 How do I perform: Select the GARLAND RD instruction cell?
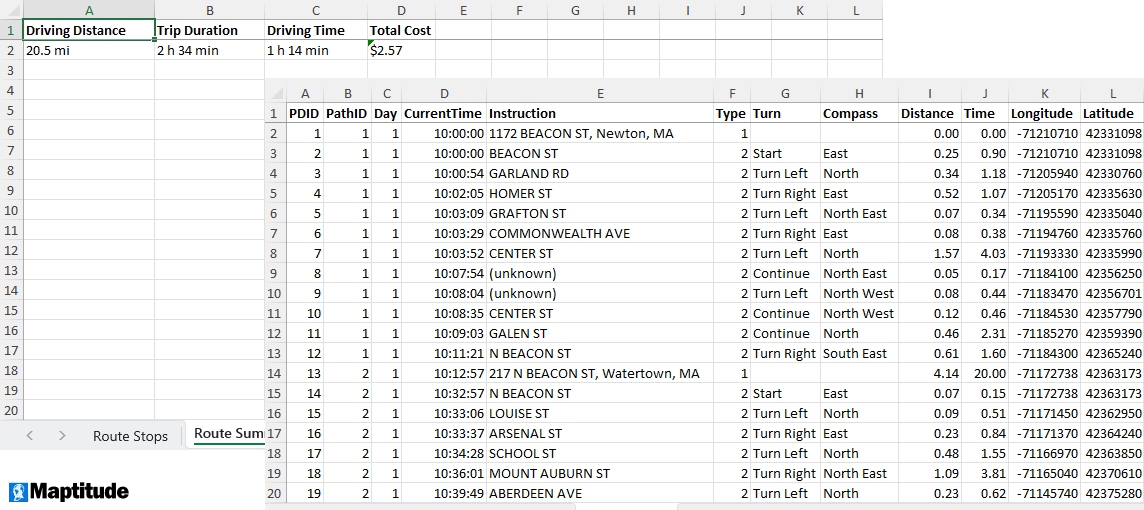[599, 173]
